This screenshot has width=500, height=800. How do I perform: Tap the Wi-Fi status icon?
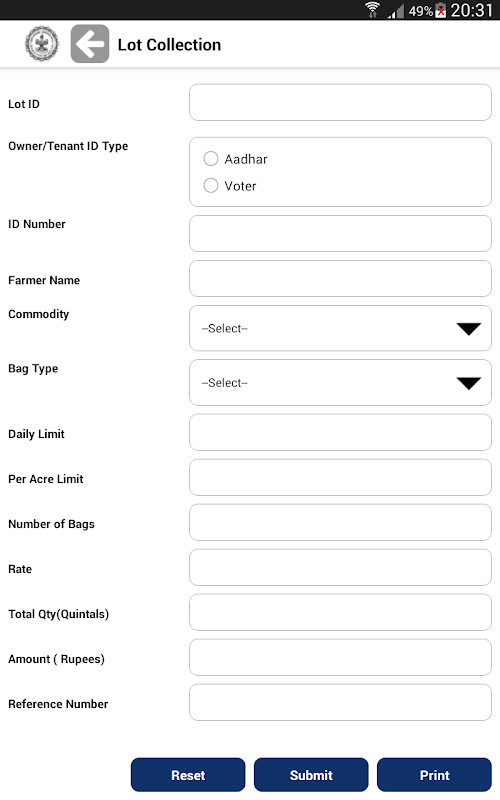pos(372,10)
